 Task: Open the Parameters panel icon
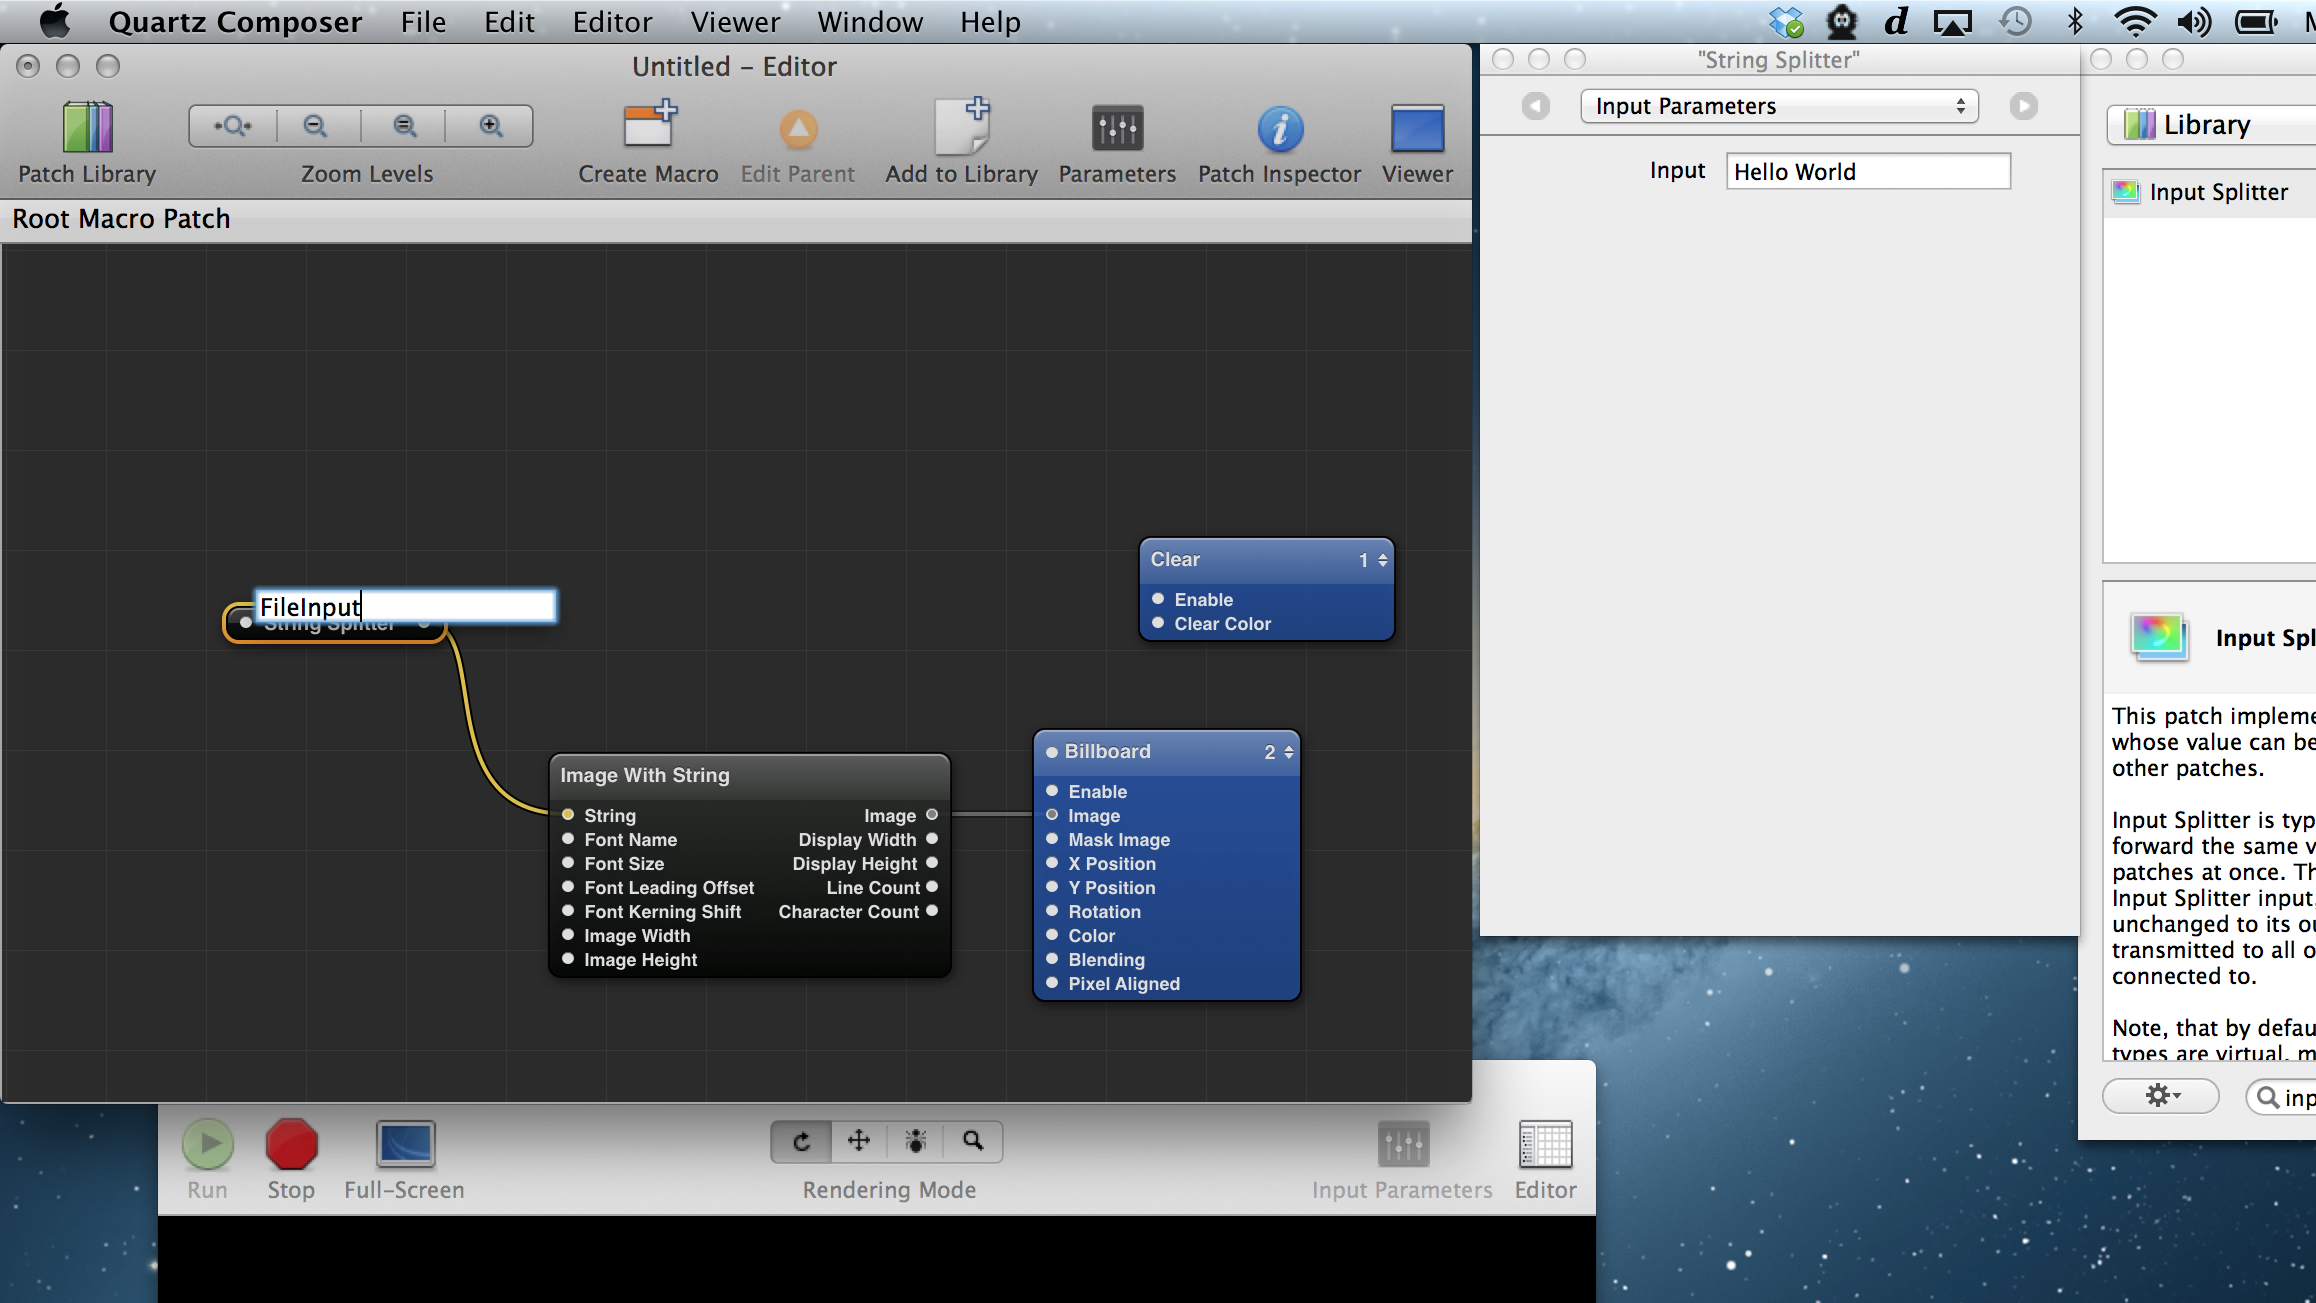click(x=1117, y=129)
